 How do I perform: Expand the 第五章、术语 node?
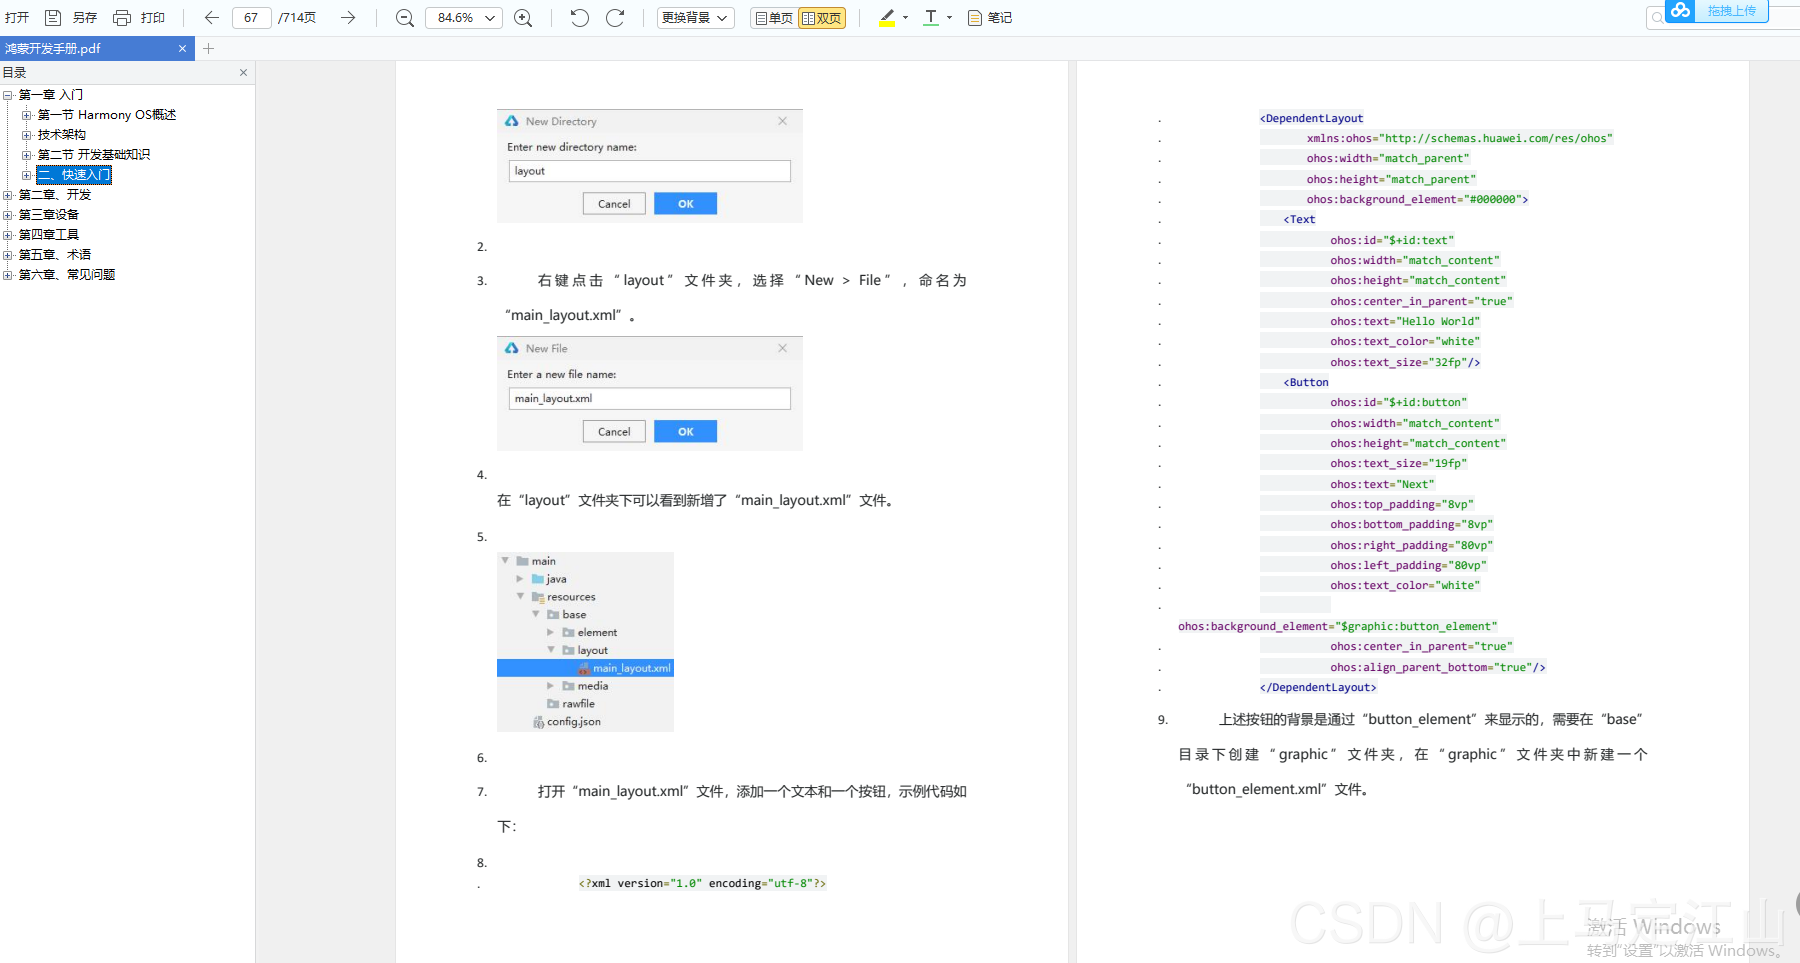pos(8,255)
